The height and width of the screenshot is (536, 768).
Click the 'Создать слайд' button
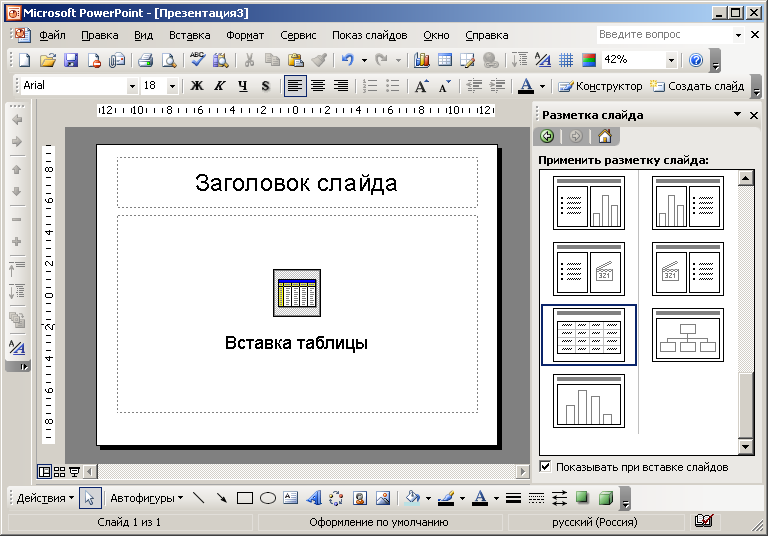tap(697, 86)
